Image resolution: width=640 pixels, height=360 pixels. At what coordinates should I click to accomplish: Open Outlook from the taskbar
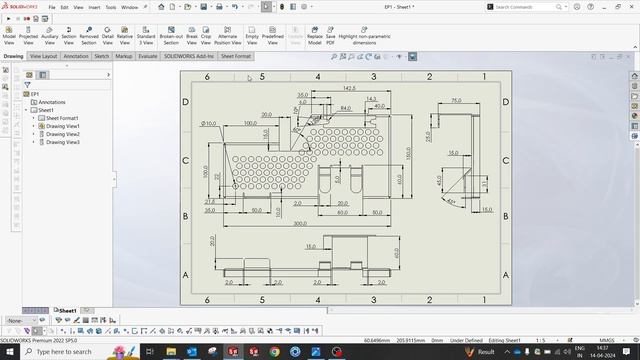[x=192, y=351]
